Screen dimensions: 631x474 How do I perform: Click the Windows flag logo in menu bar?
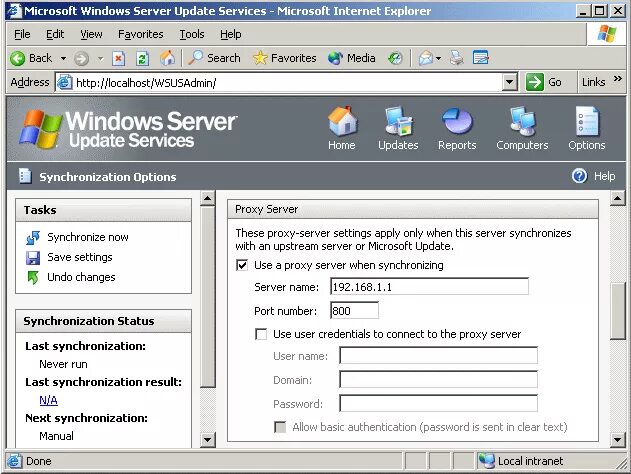(607, 34)
